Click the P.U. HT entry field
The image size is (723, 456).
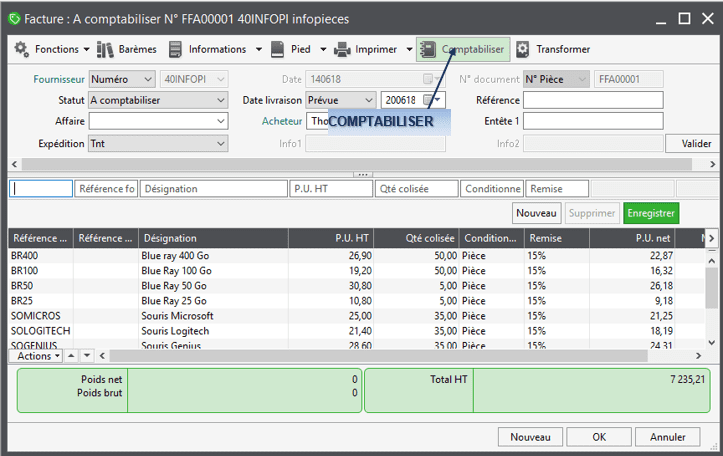(331, 189)
